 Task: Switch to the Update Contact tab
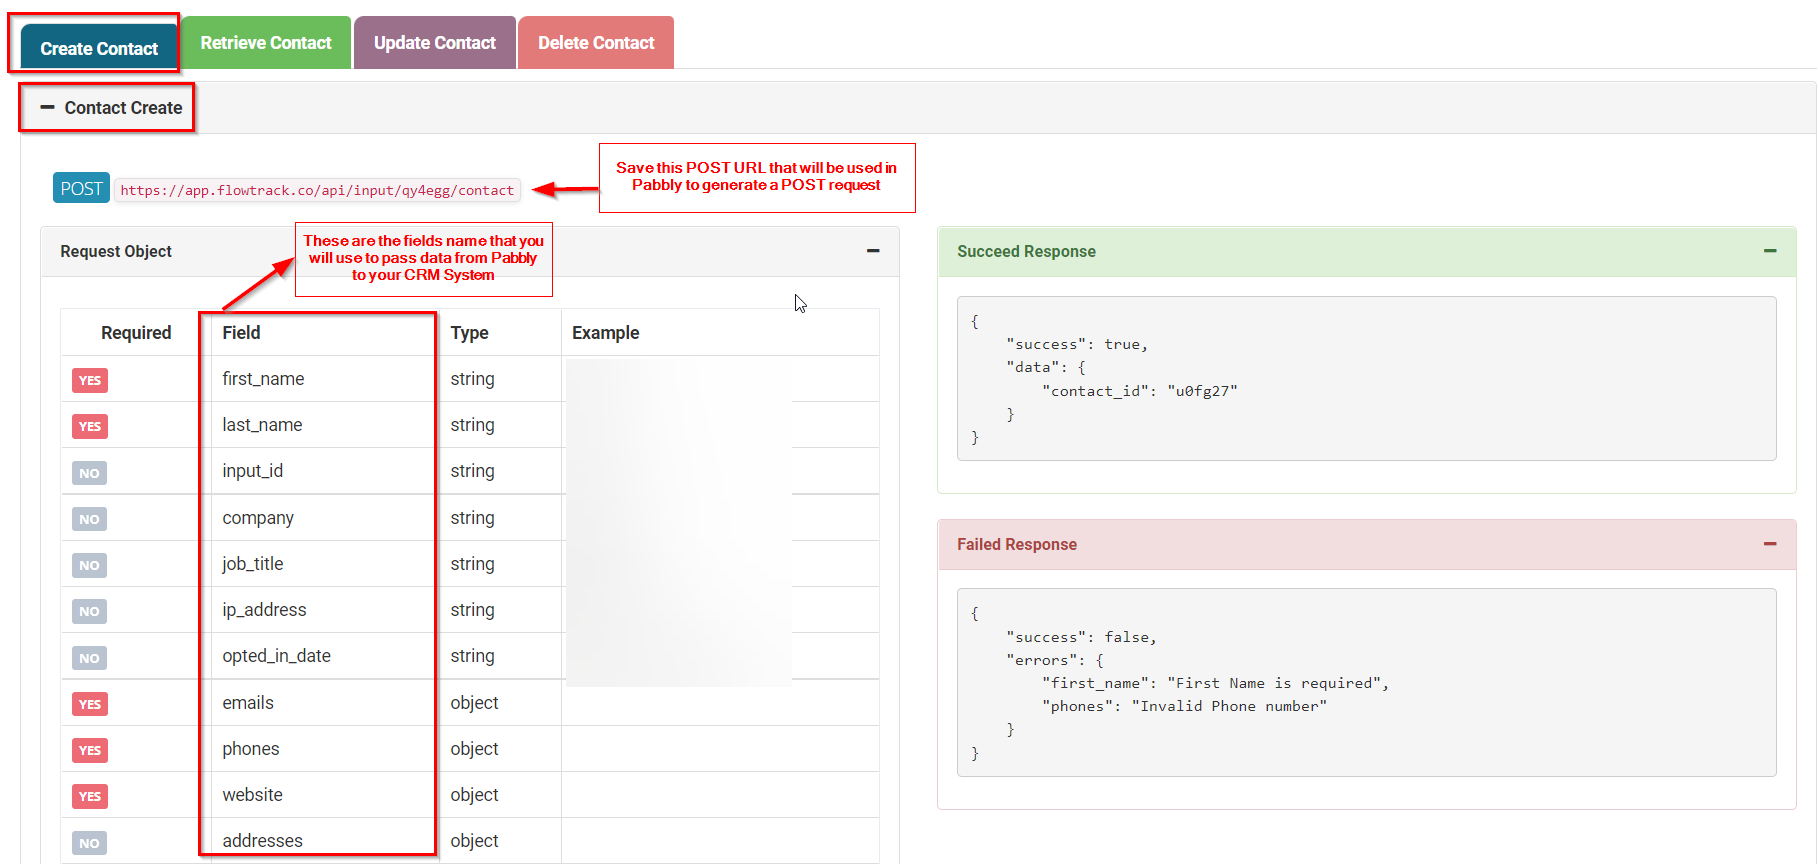click(x=435, y=43)
